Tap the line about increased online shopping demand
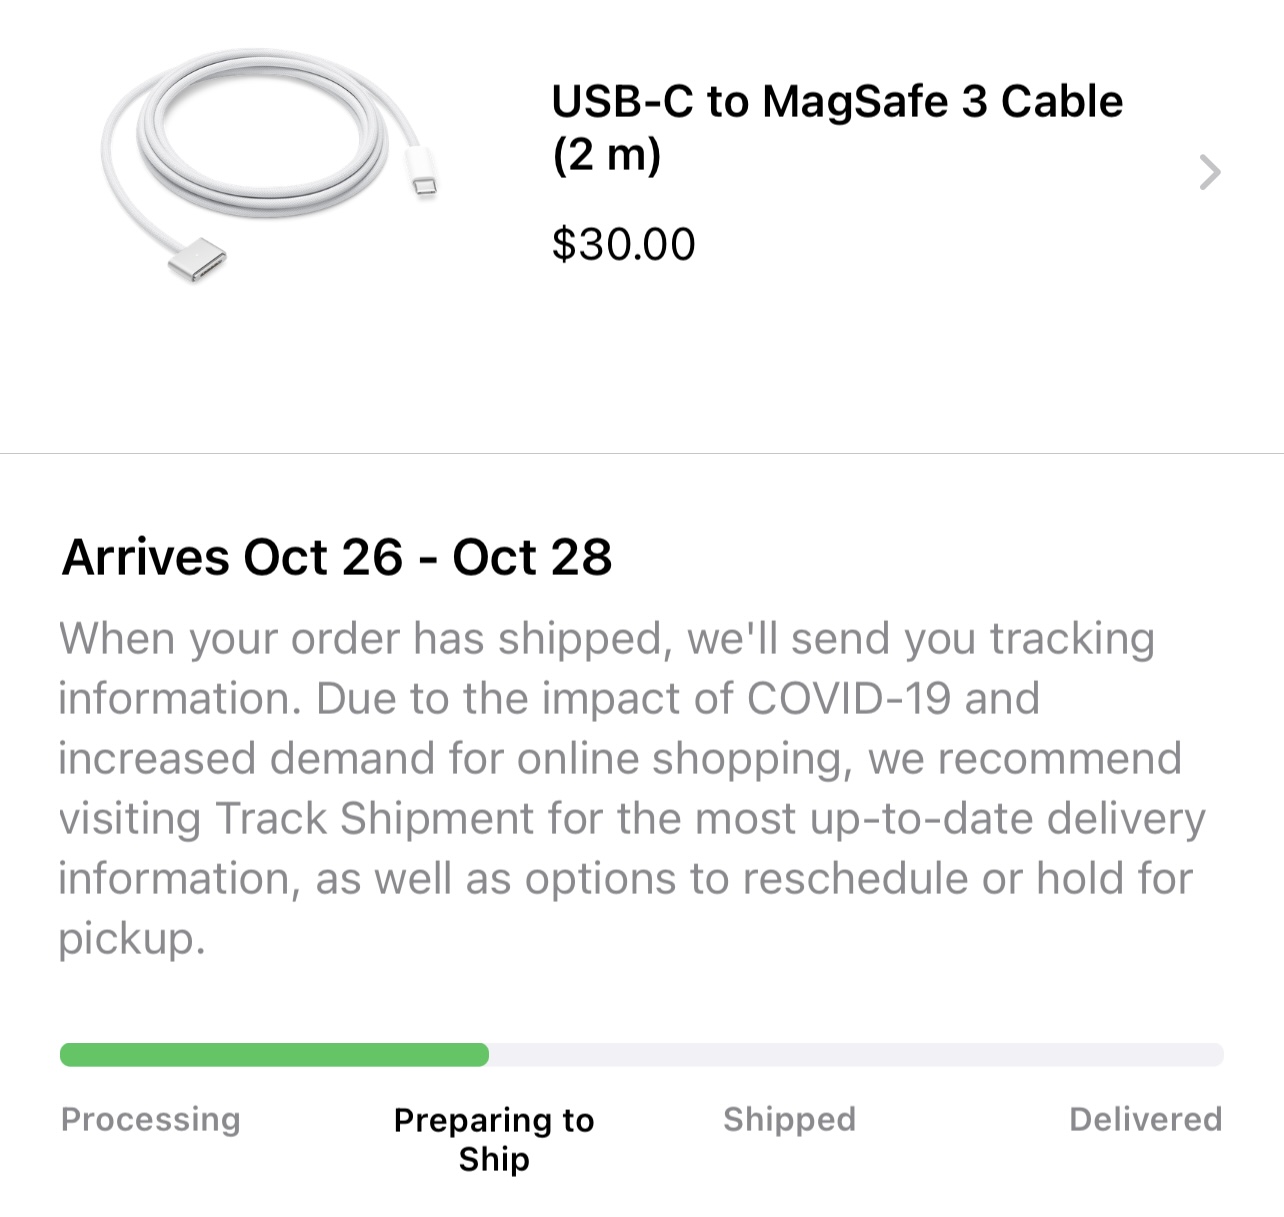1284x1217 pixels. pos(620,759)
